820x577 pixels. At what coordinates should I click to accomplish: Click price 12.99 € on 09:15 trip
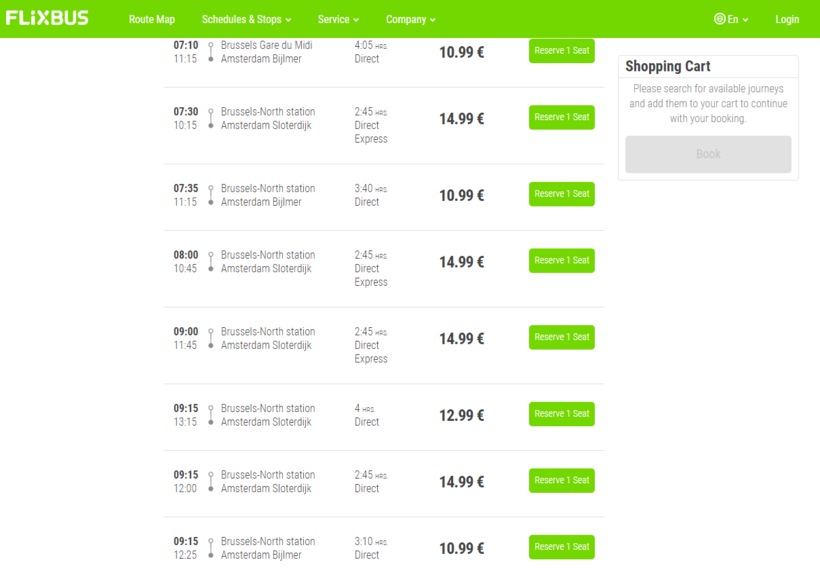462,415
